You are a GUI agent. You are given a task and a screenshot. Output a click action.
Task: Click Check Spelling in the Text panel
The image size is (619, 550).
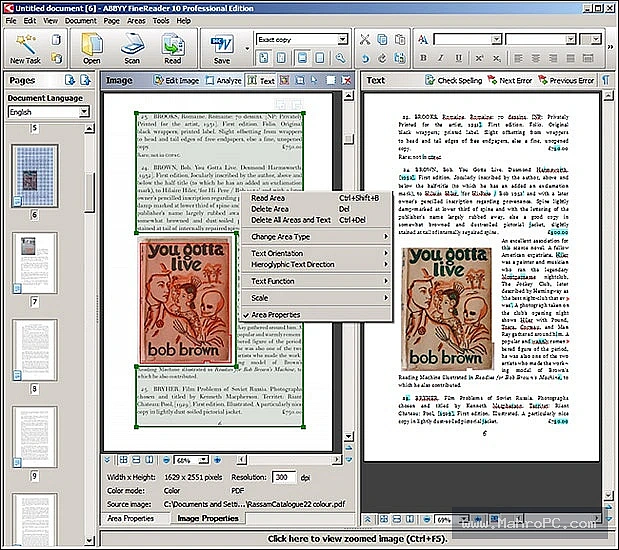(454, 81)
